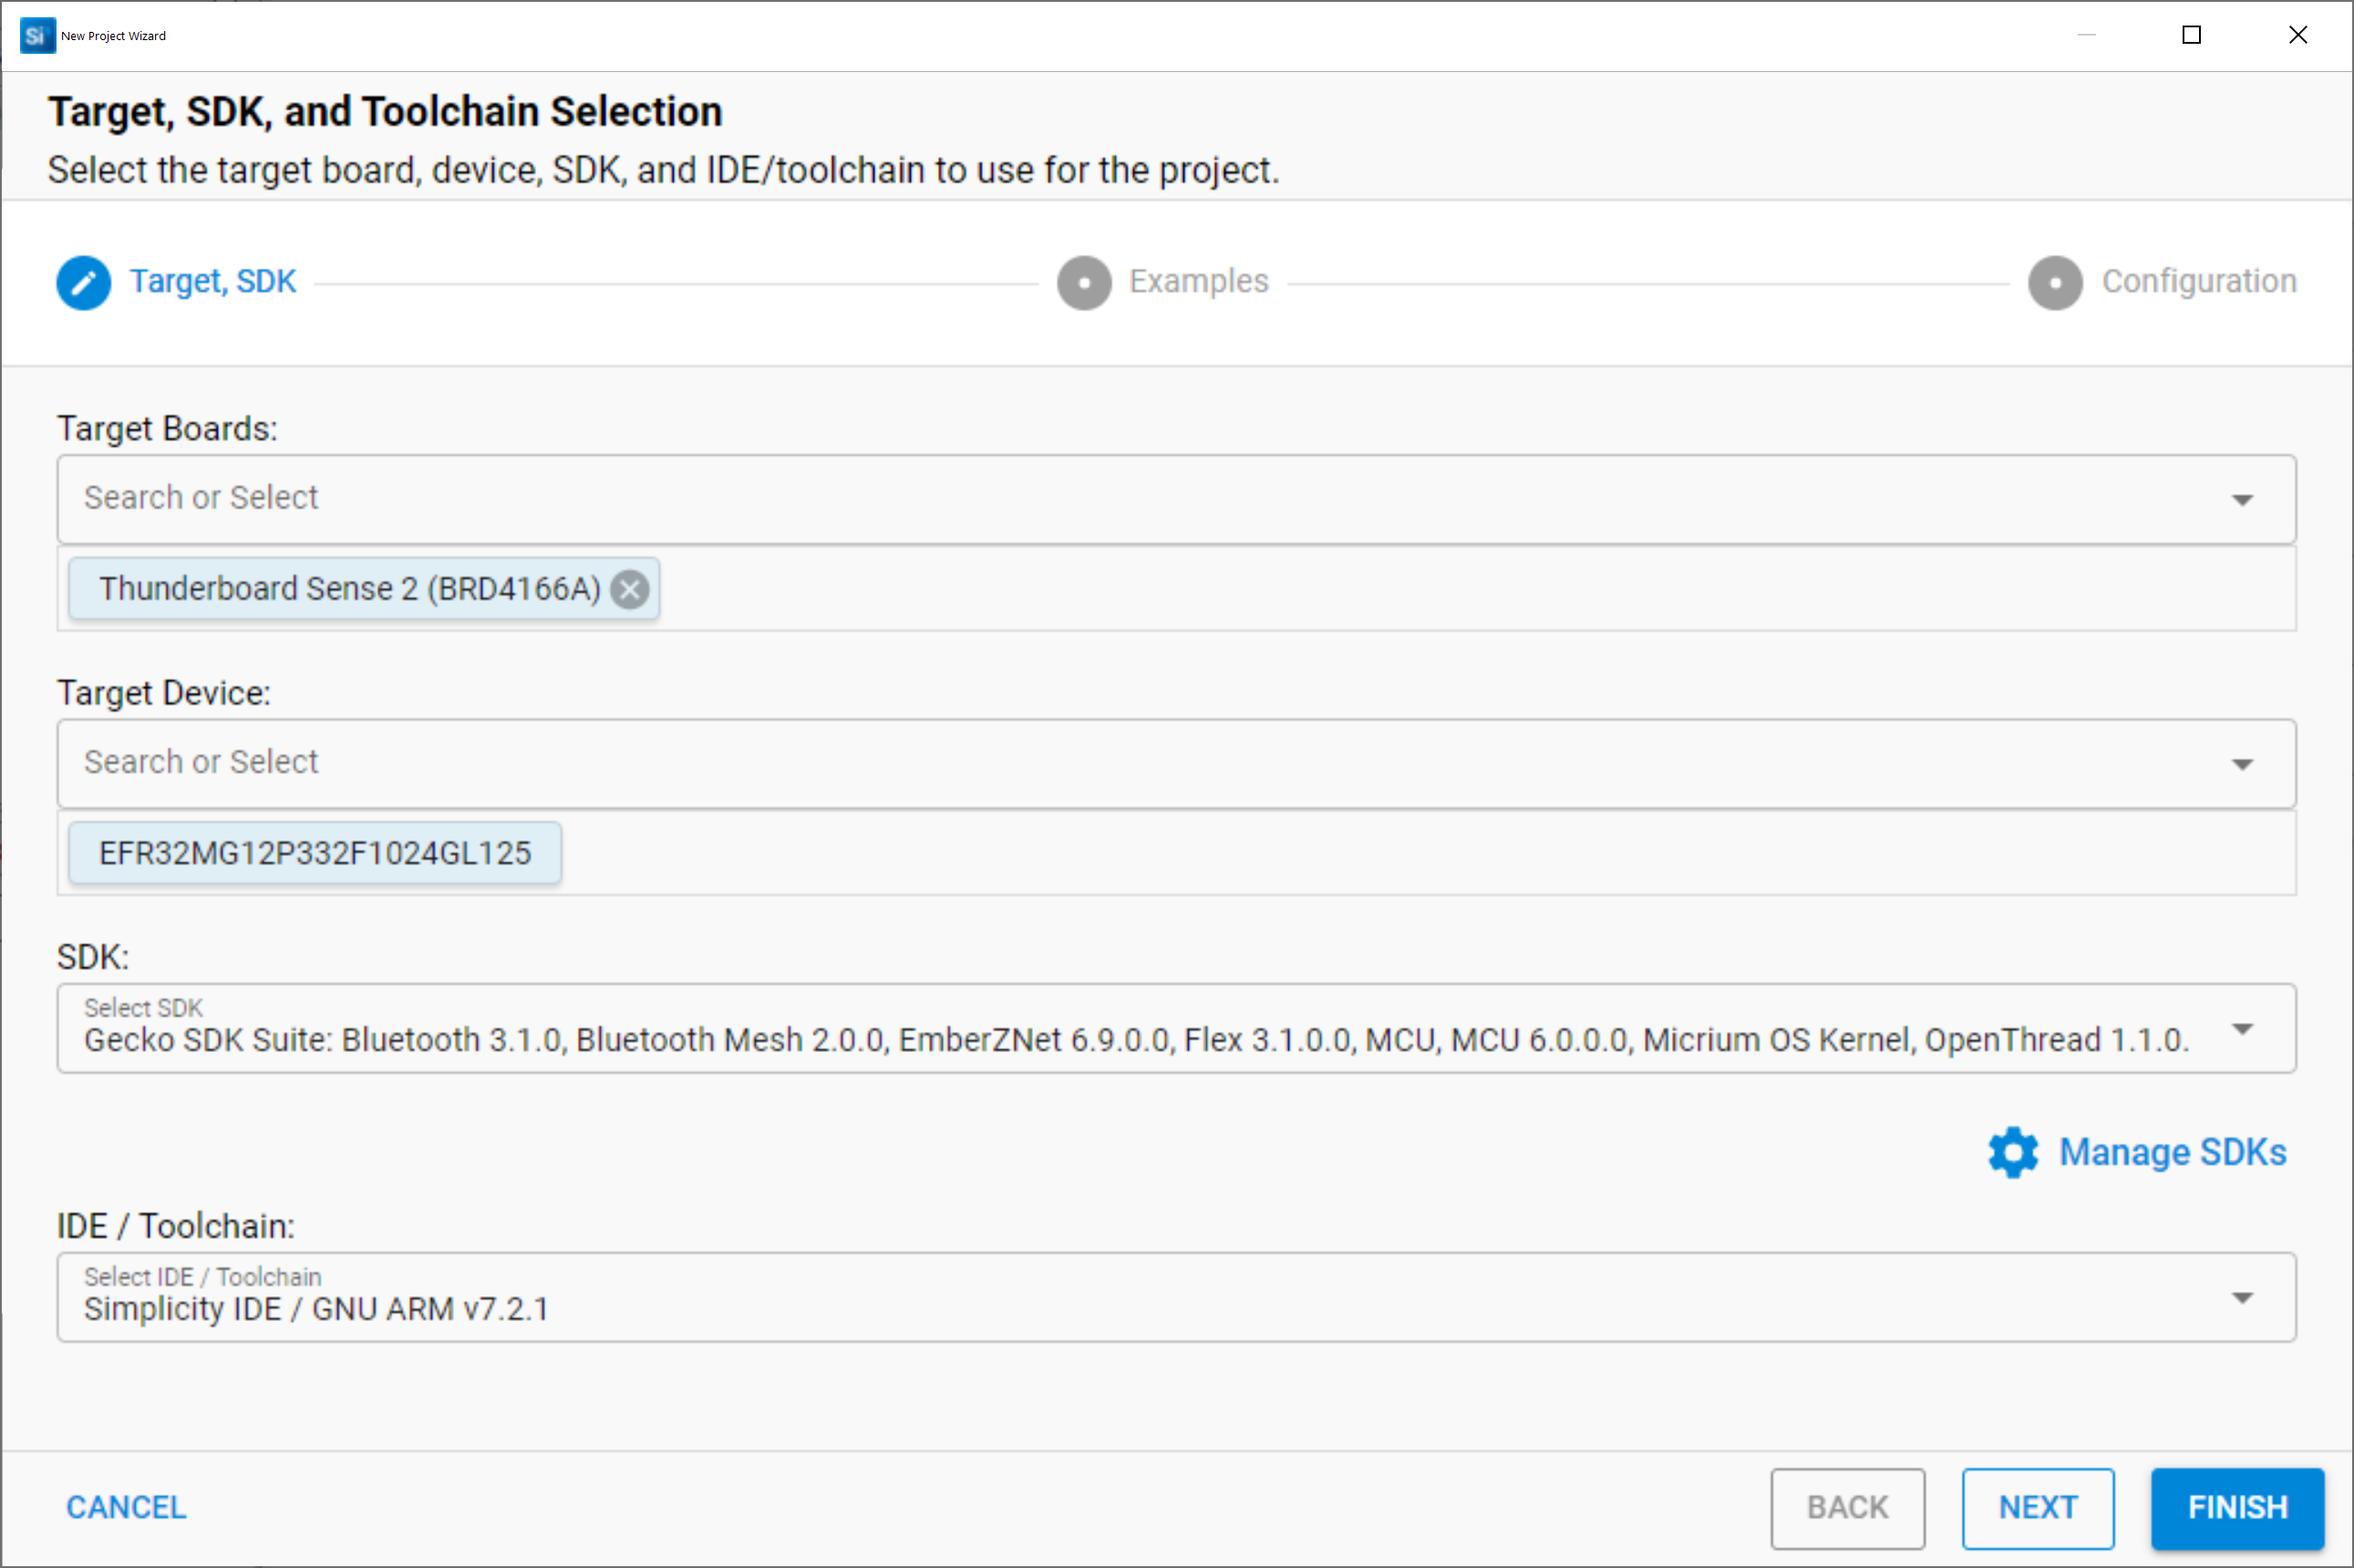The height and width of the screenshot is (1568, 2354).
Task: Expand the Target Device dropdown arrow
Action: pyautogui.click(x=2243, y=764)
